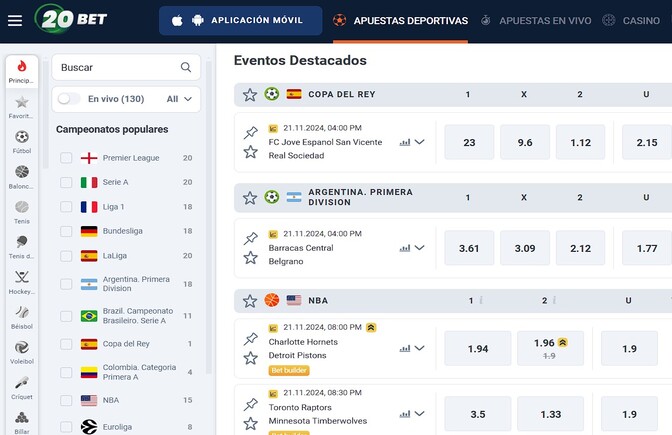
Task: Star the Charlotte Hornets vs Detroit Pistons match
Action: coord(251,358)
